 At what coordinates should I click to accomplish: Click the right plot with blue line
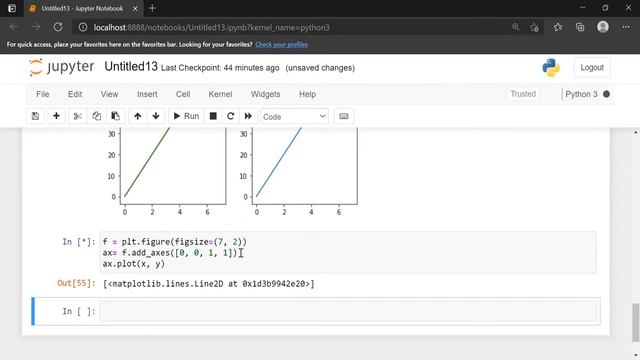305,166
